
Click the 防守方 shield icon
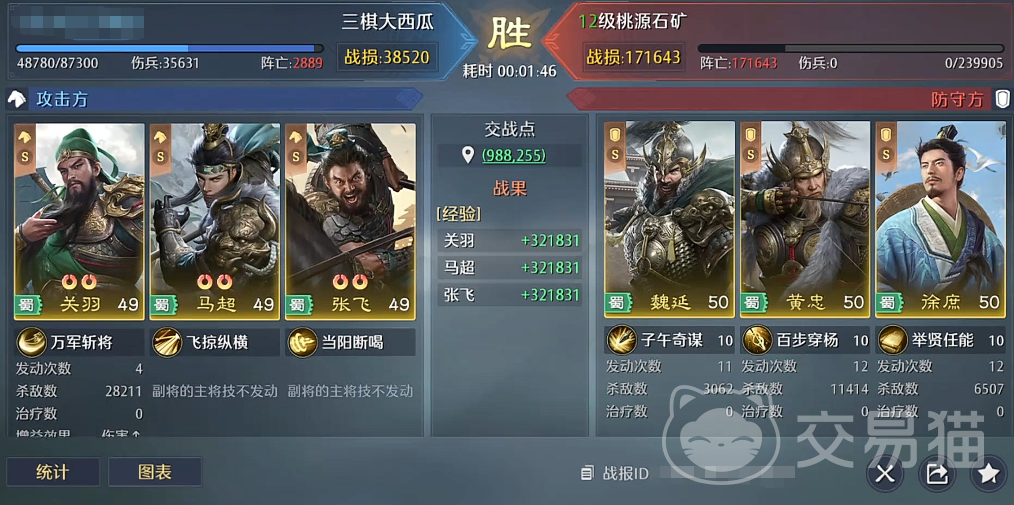[x=1002, y=99]
